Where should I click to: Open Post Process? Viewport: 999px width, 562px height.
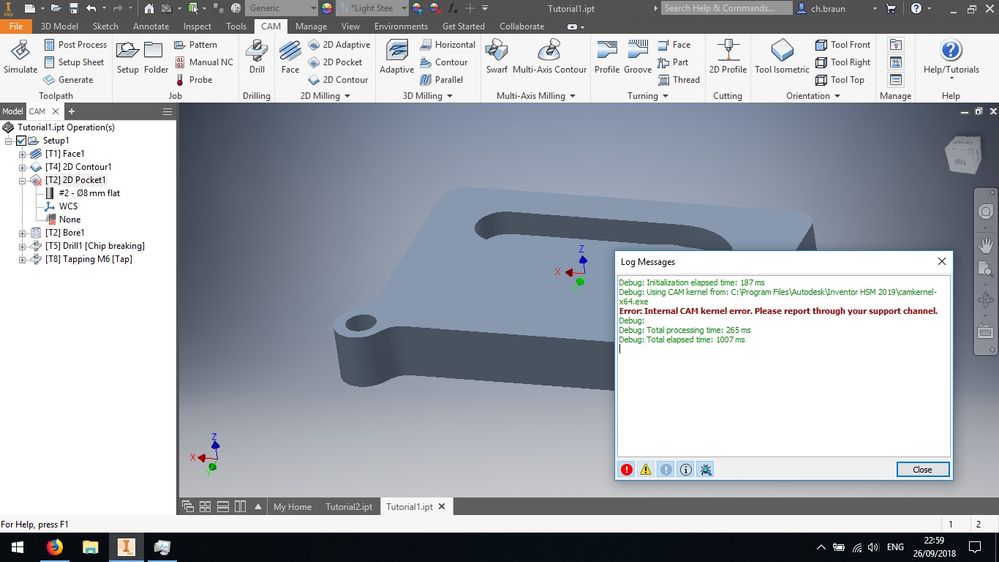75,45
